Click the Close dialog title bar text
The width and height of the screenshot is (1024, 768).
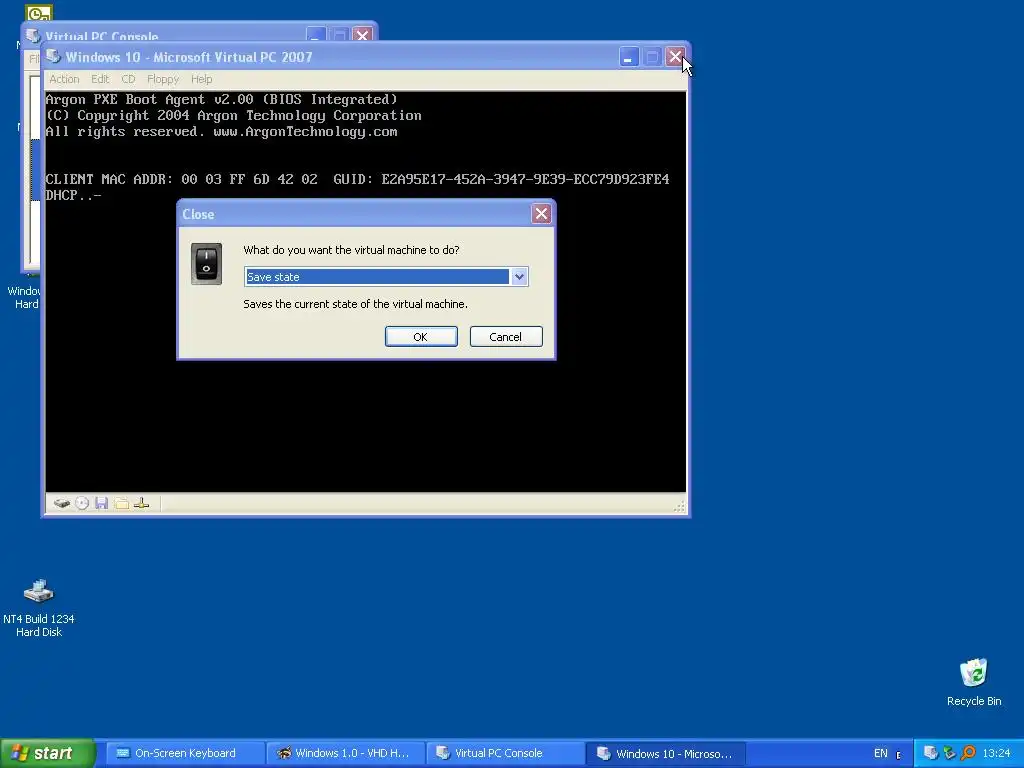click(198, 214)
